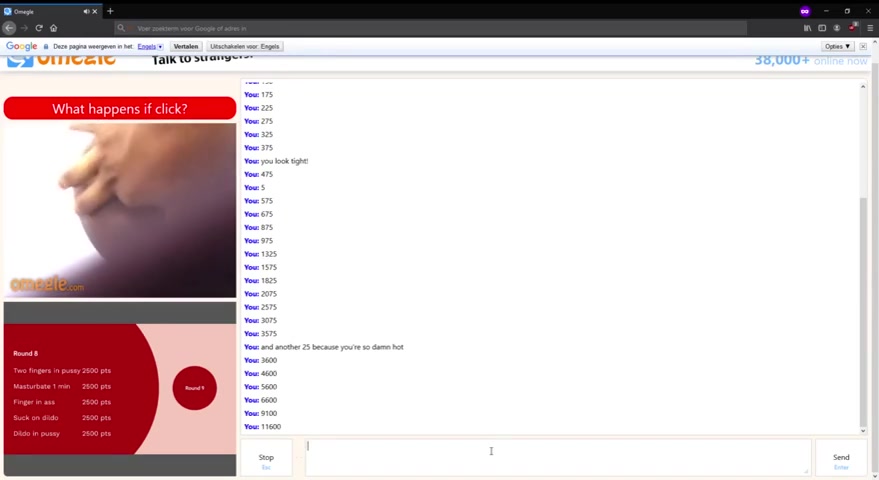
Task: Open the browser hamburger menu
Action: (870, 28)
